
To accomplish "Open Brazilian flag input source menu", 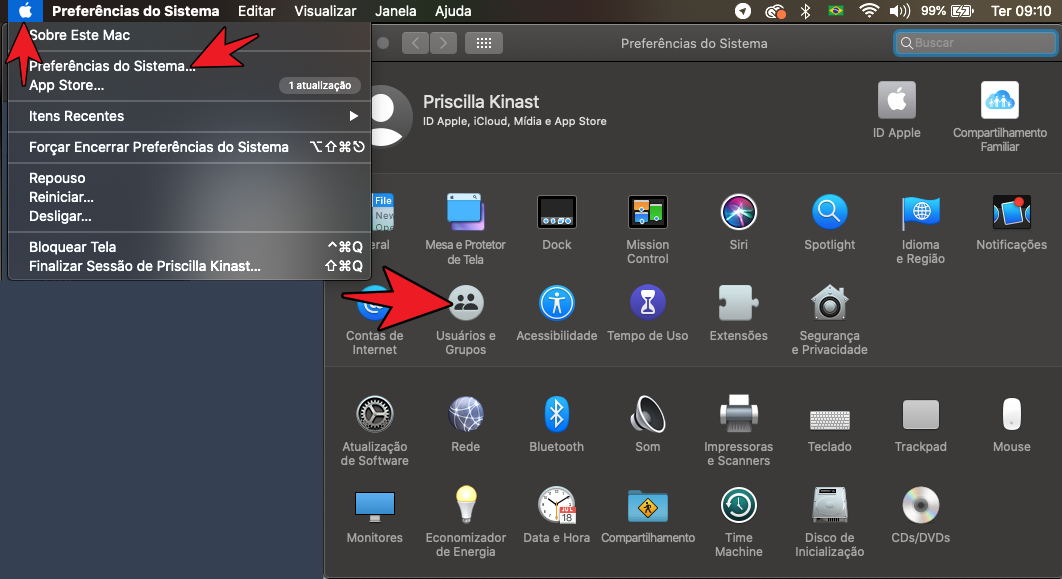I will 836,11.
